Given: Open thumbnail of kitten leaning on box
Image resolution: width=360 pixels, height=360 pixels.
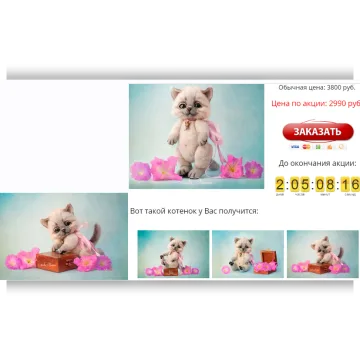Looking at the screenshot, I should 323,254.
